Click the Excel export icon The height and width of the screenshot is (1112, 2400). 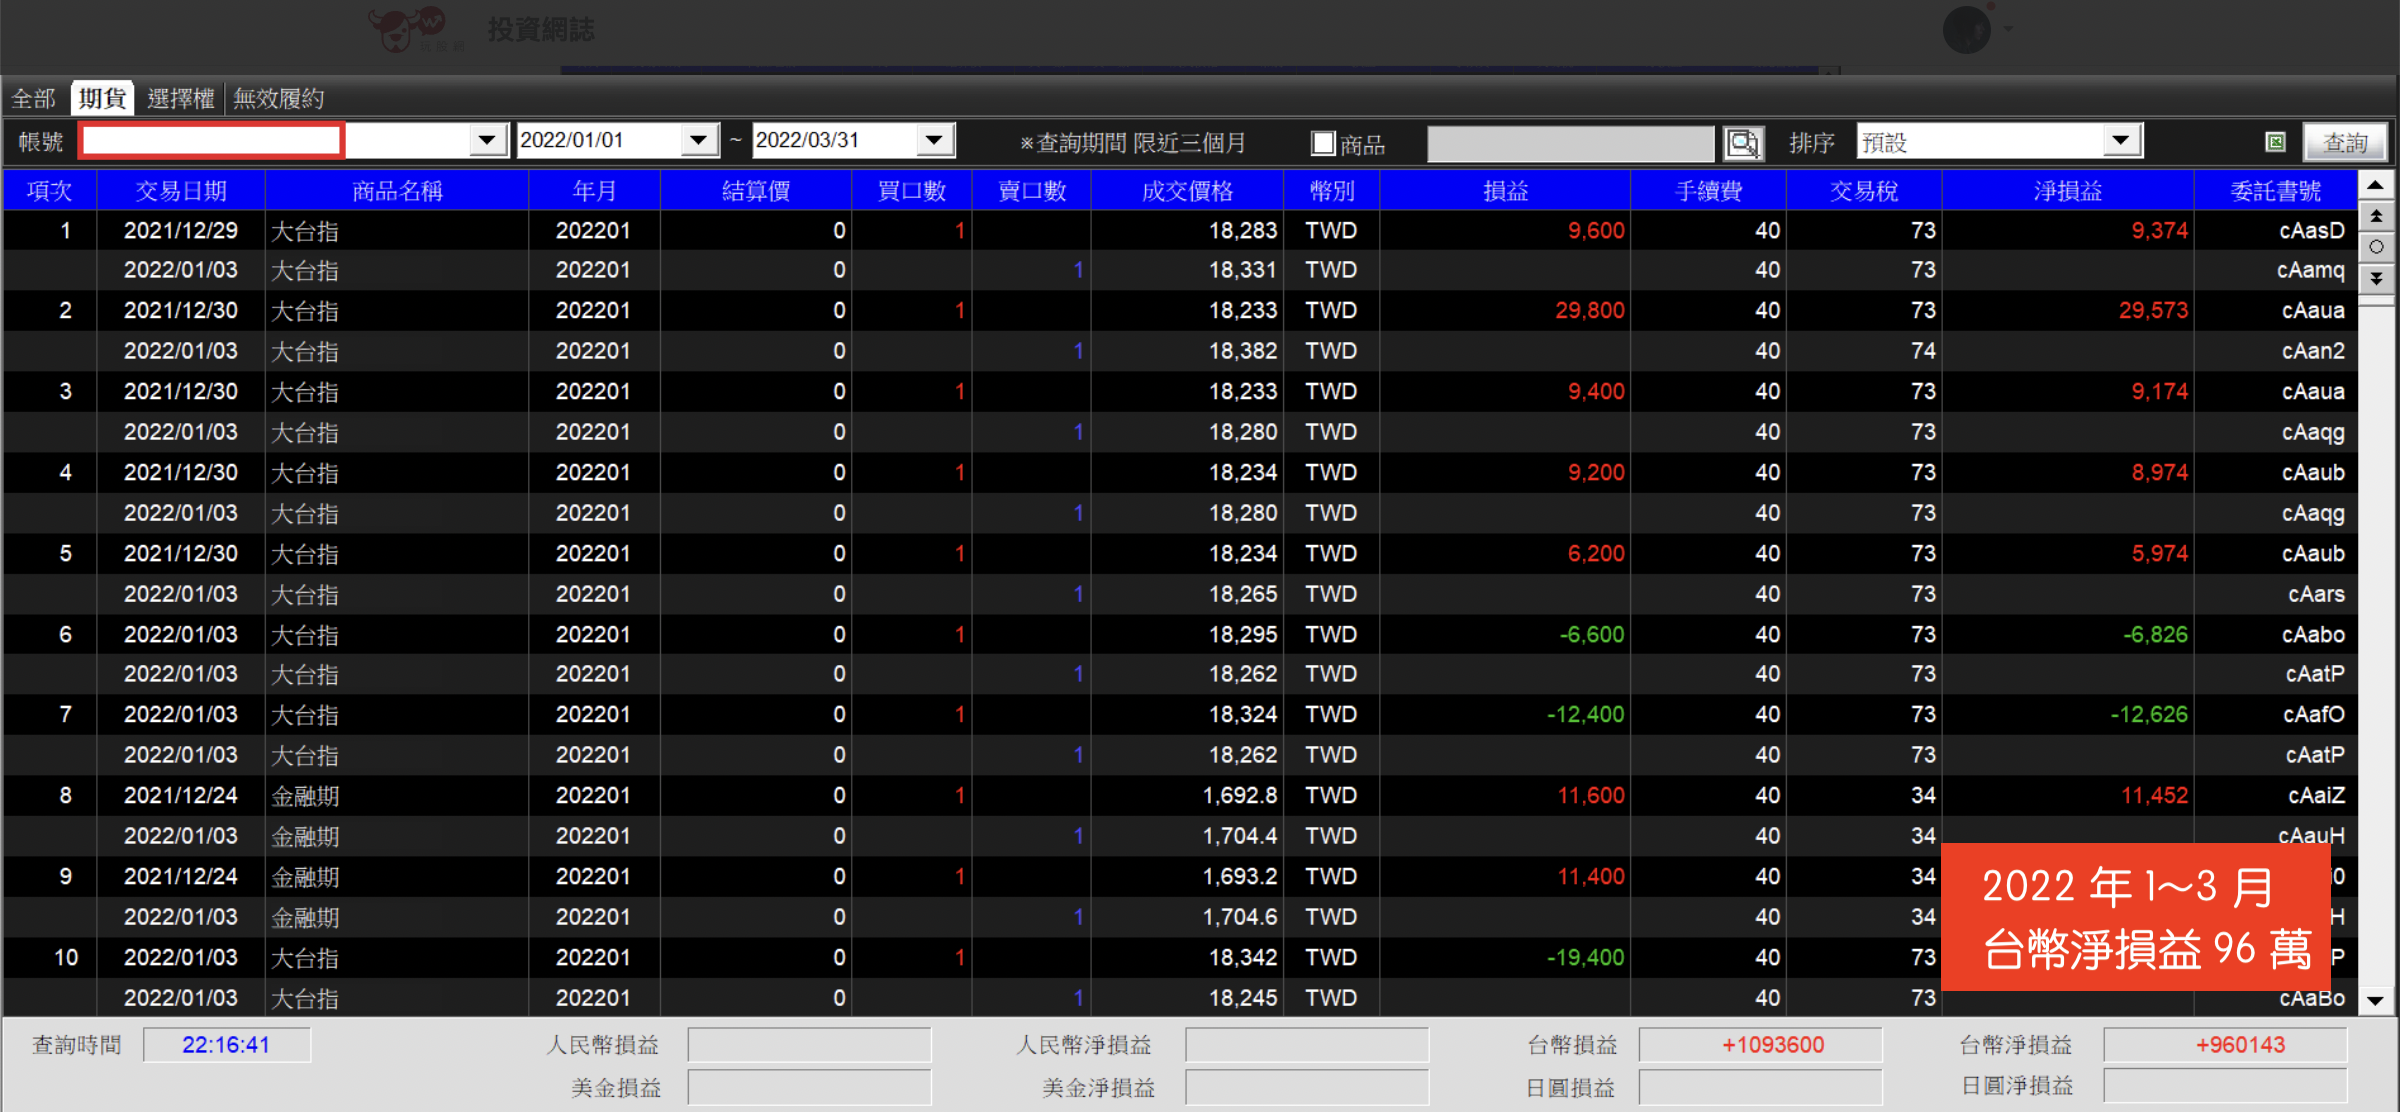2275,143
